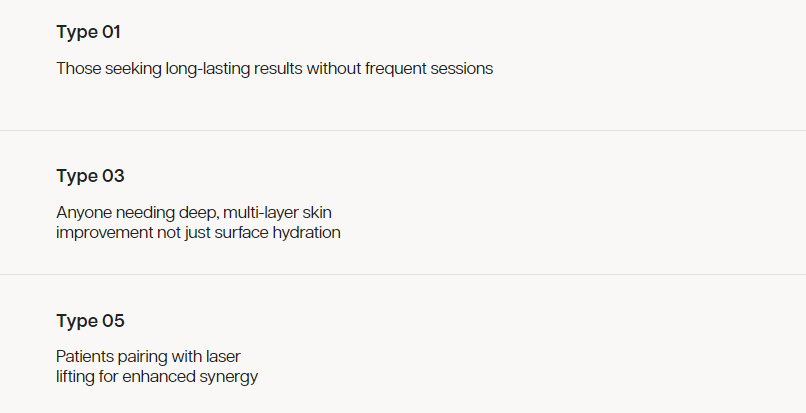Click the word "laser" in Type 05
Viewport: 806px width, 413px height.
click(x=221, y=357)
